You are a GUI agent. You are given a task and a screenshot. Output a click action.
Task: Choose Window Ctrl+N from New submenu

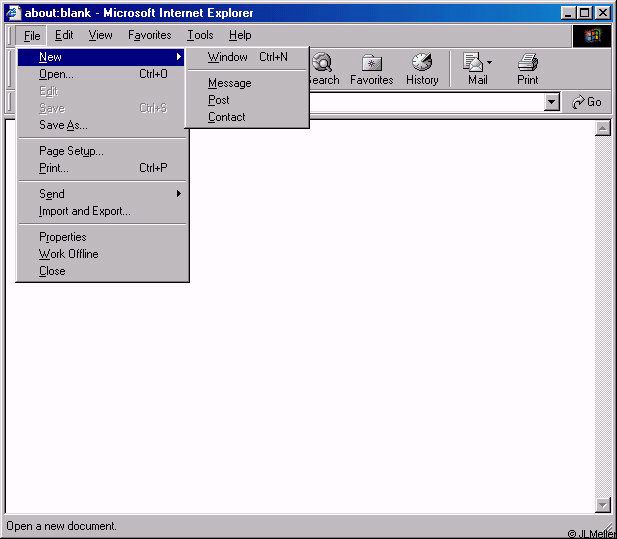pos(247,57)
